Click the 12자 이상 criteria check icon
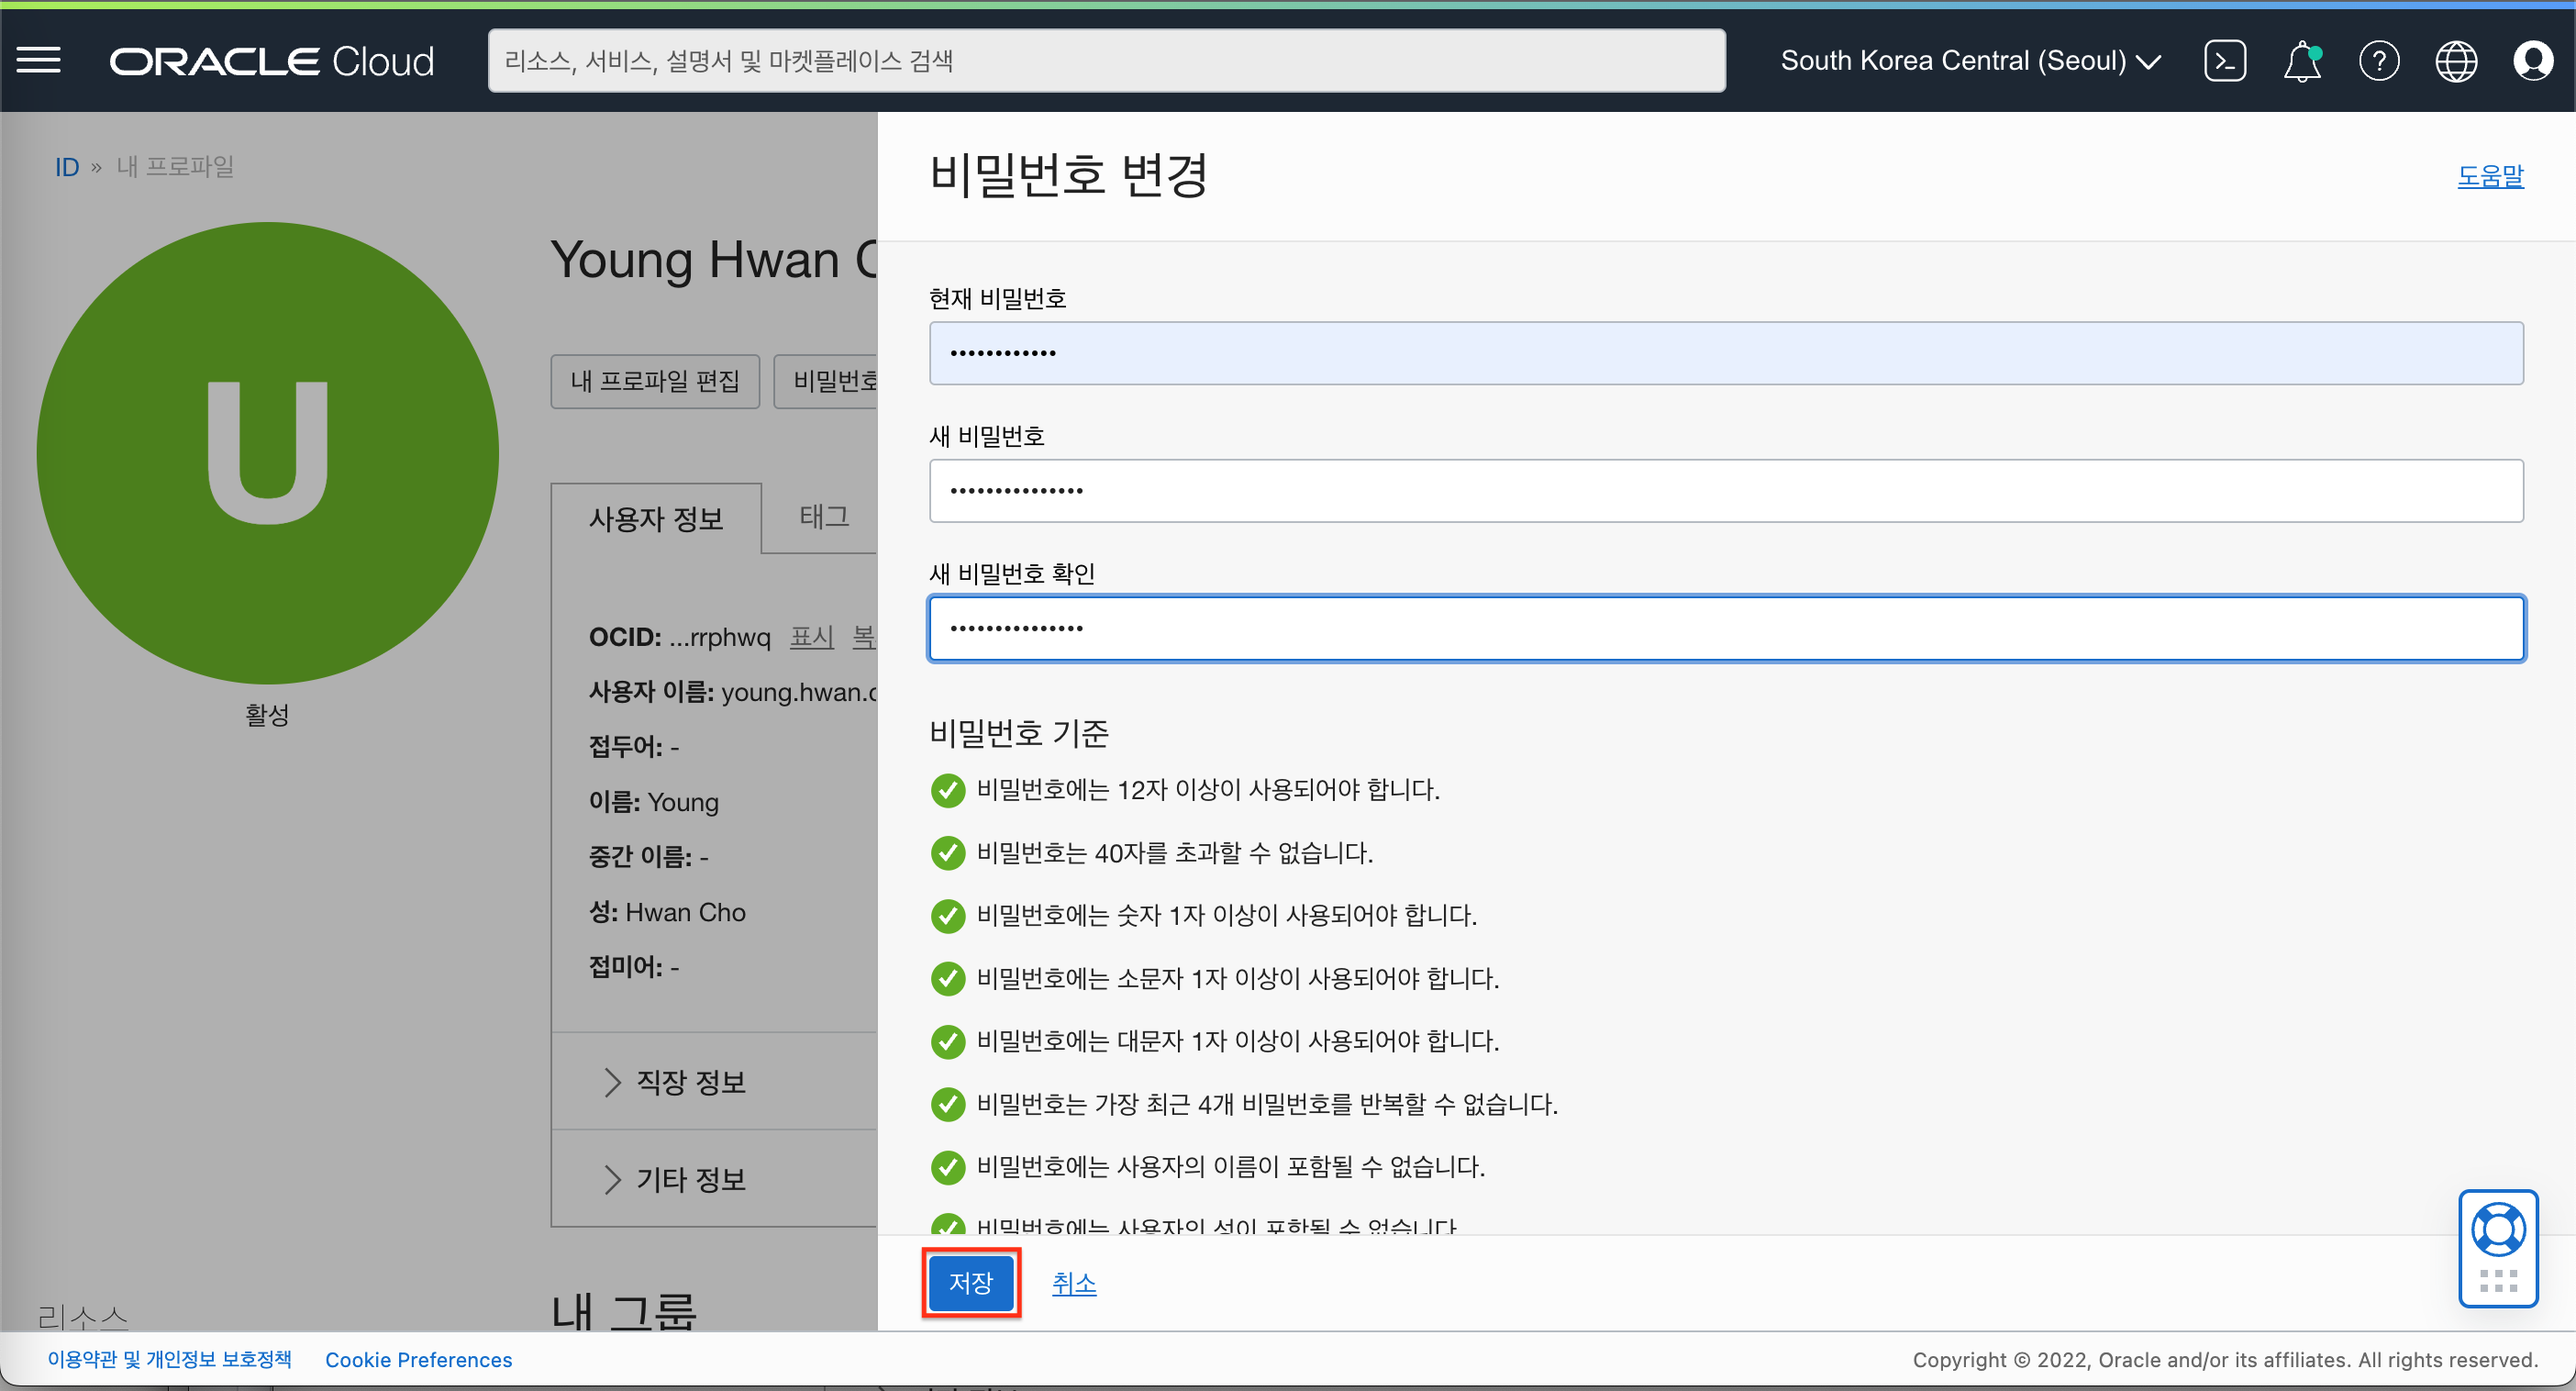Viewport: 2576px width, 1391px height. click(947, 790)
